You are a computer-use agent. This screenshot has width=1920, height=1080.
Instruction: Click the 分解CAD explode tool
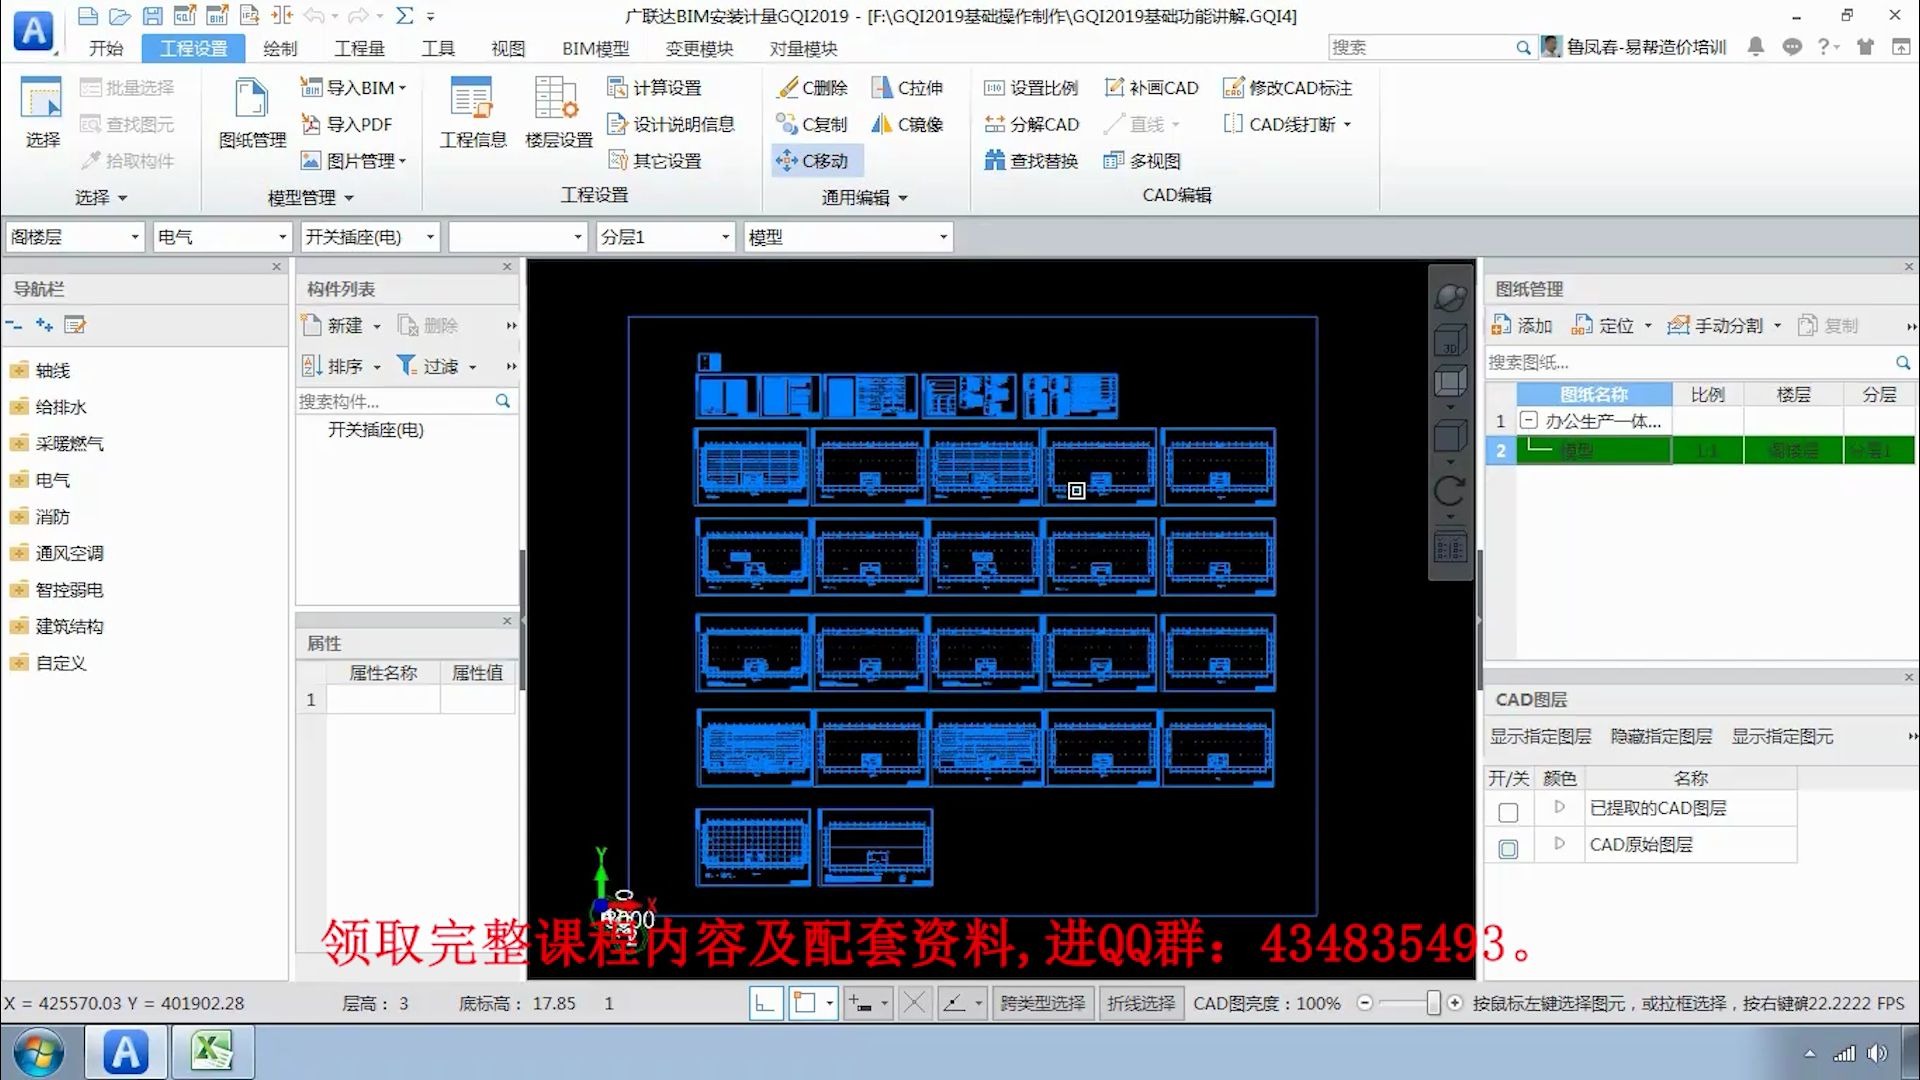(x=1032, y=124)
